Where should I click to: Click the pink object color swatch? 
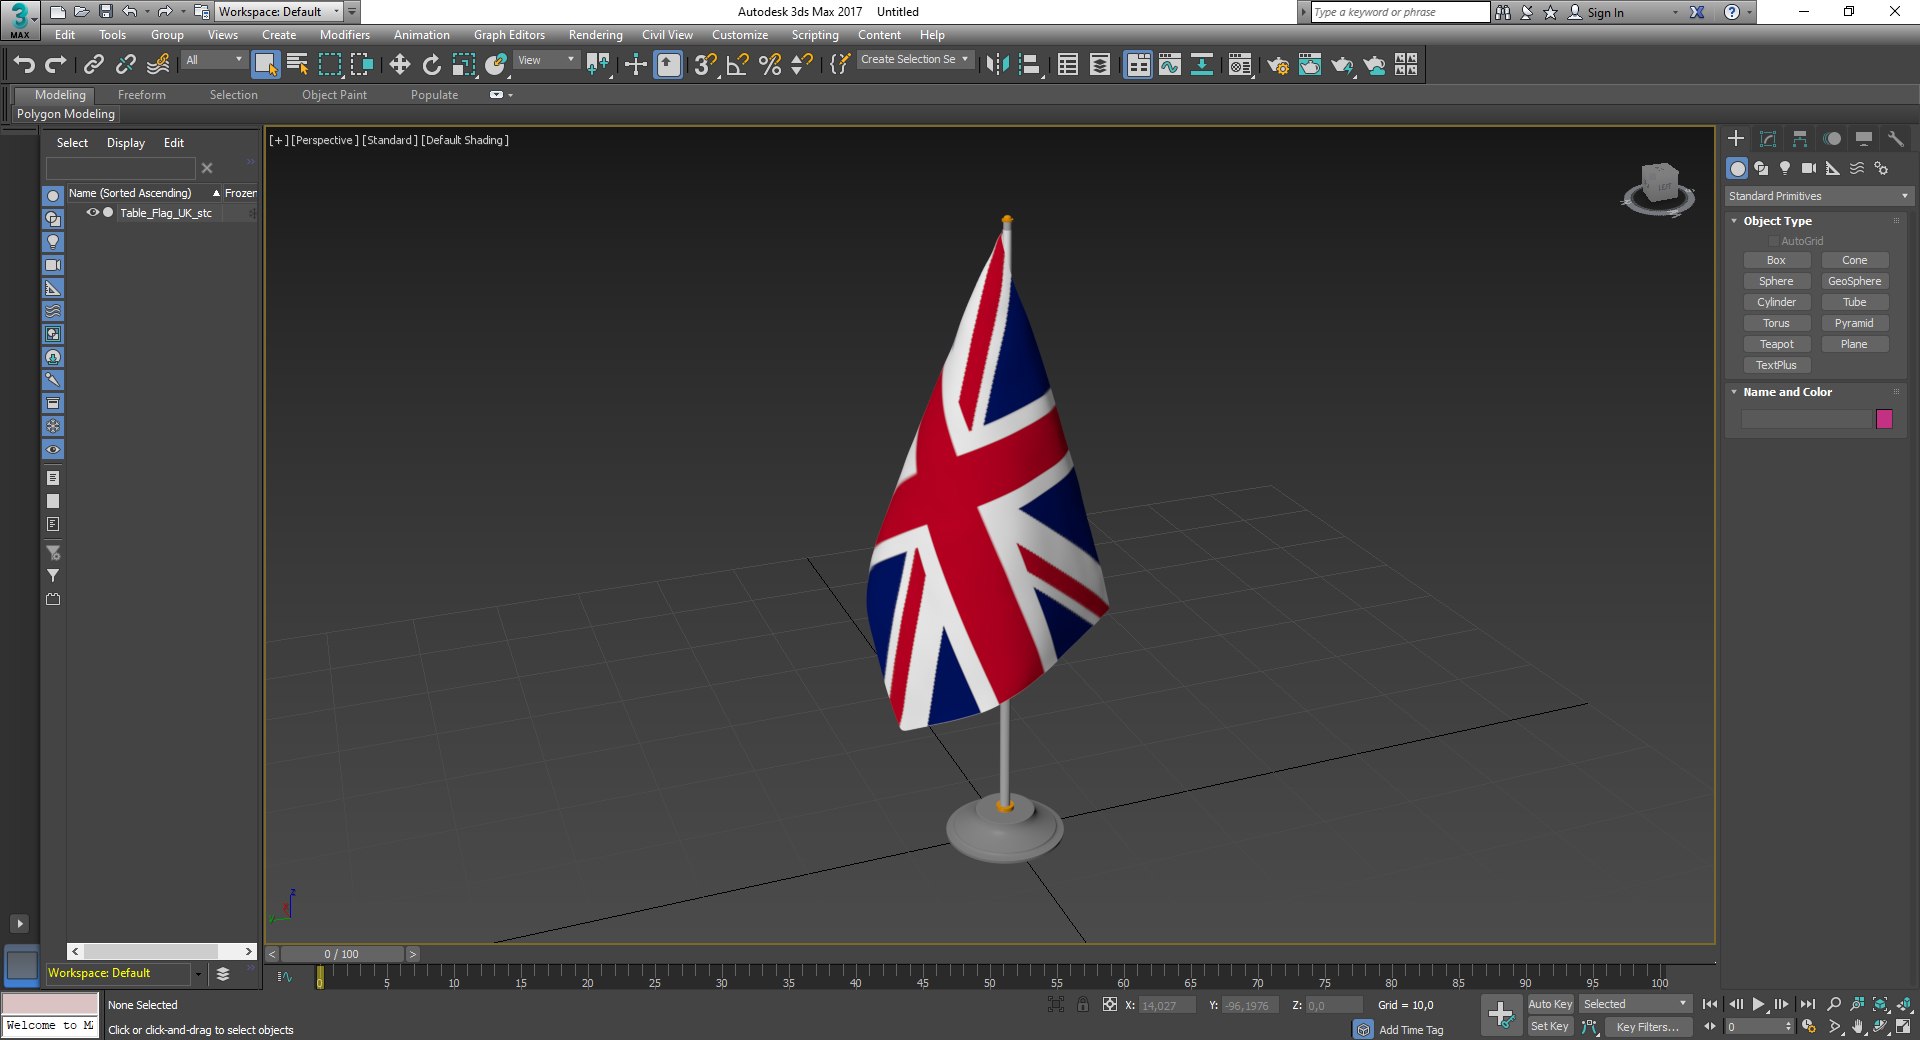click(x=1884, y=419)
